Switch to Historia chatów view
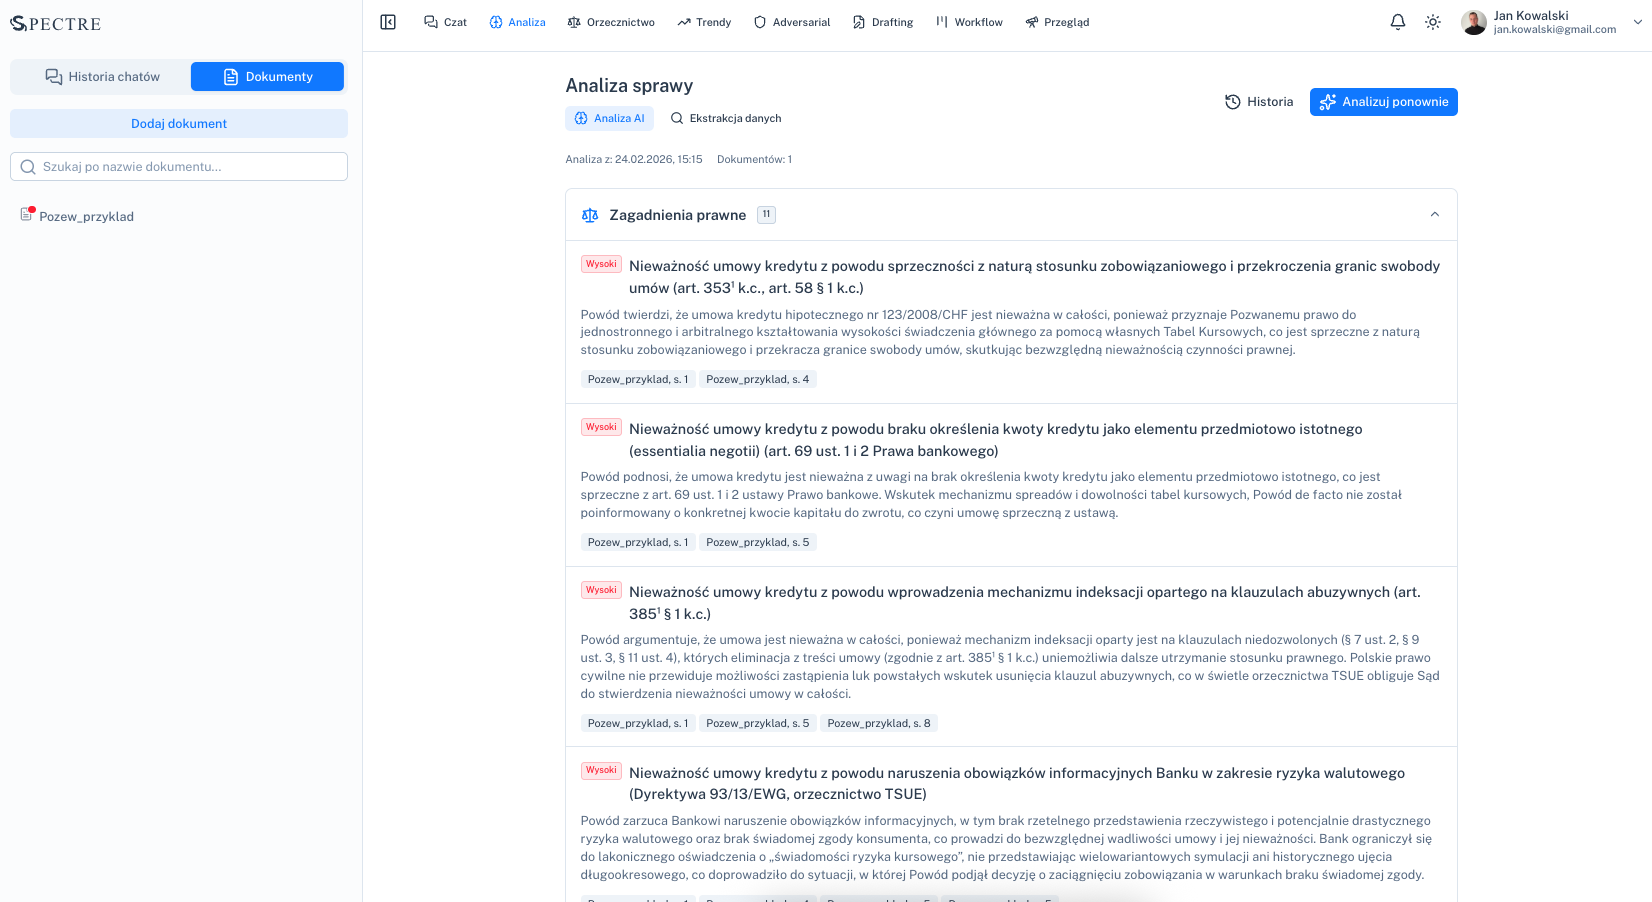 click(100, 76)
